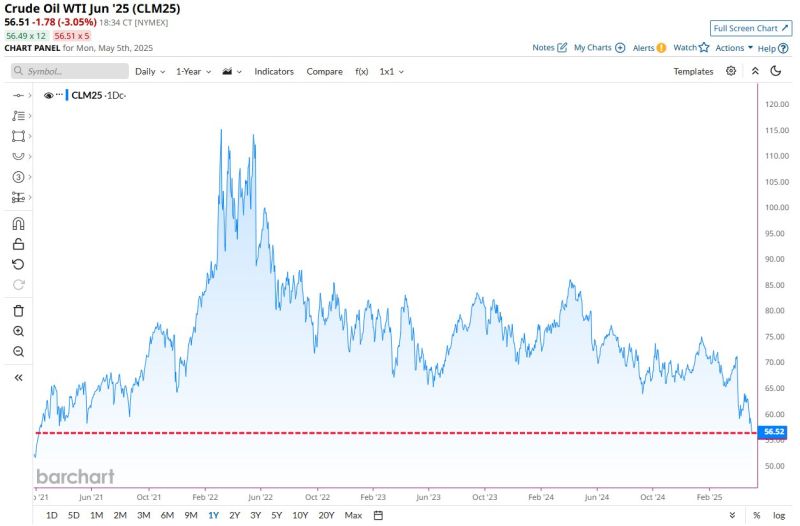Zoom out using the magnifier minus icon
Screen dimensions: 800x526
pos(18,351)
